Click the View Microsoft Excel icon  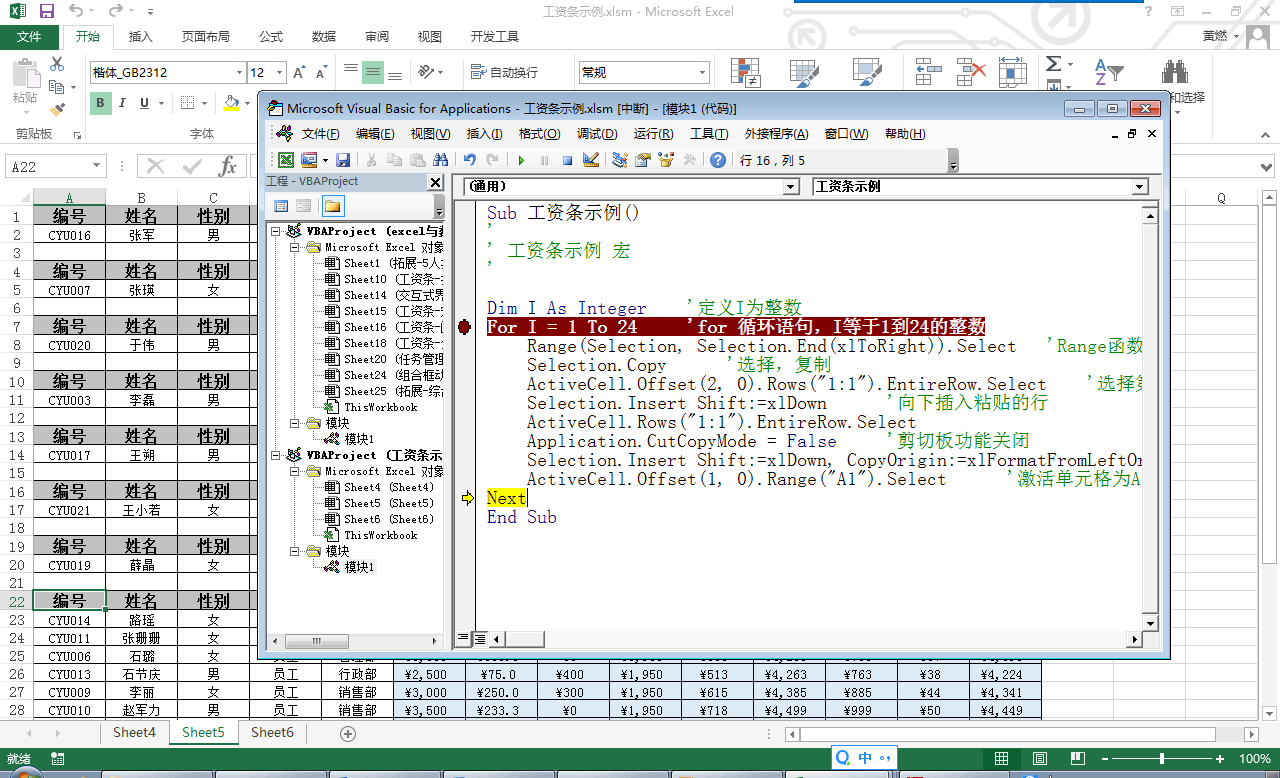click(286, 160)
